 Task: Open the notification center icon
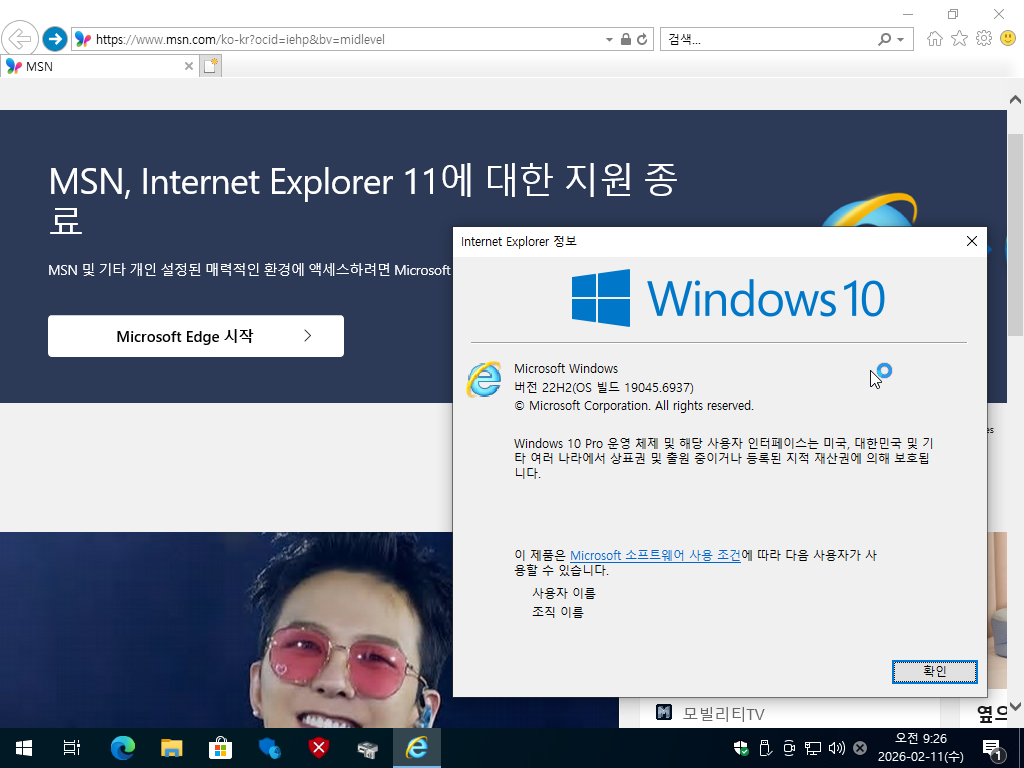tap(992, 749)
